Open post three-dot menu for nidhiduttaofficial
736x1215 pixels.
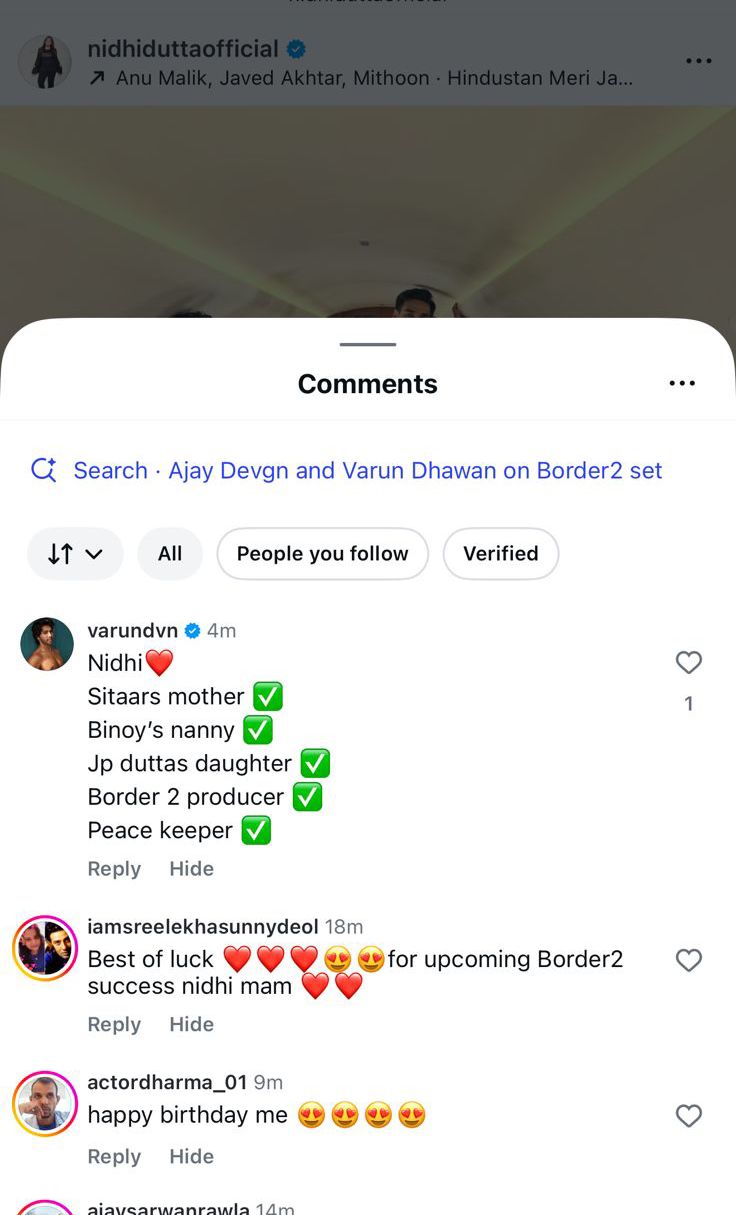point(700,61)
